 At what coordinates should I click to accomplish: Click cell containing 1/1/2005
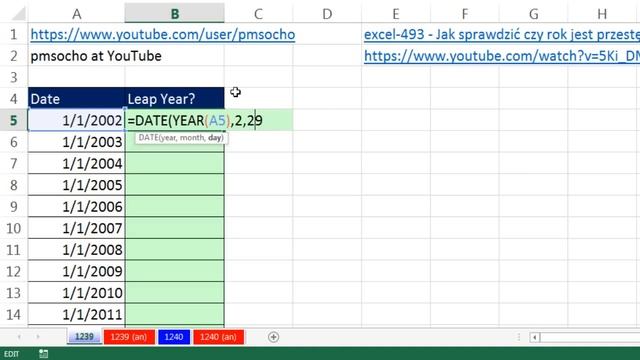pyautogui.click(x=76, y=185)
